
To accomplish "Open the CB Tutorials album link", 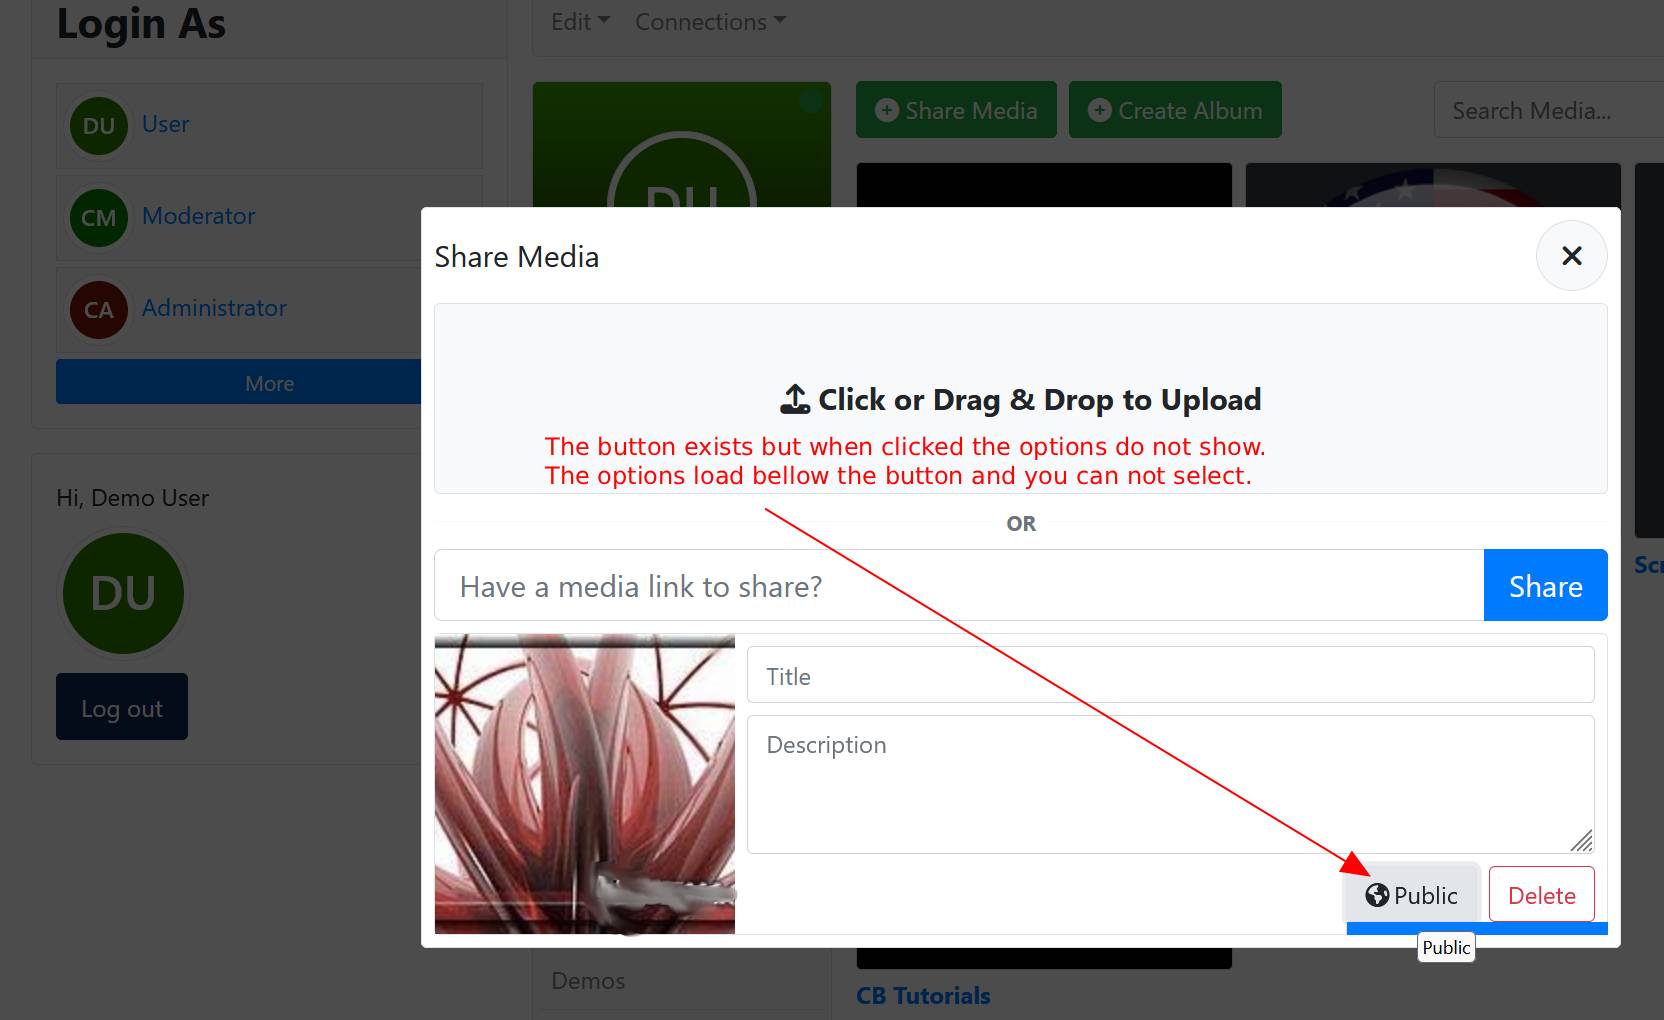I will [x=923, y=996].
